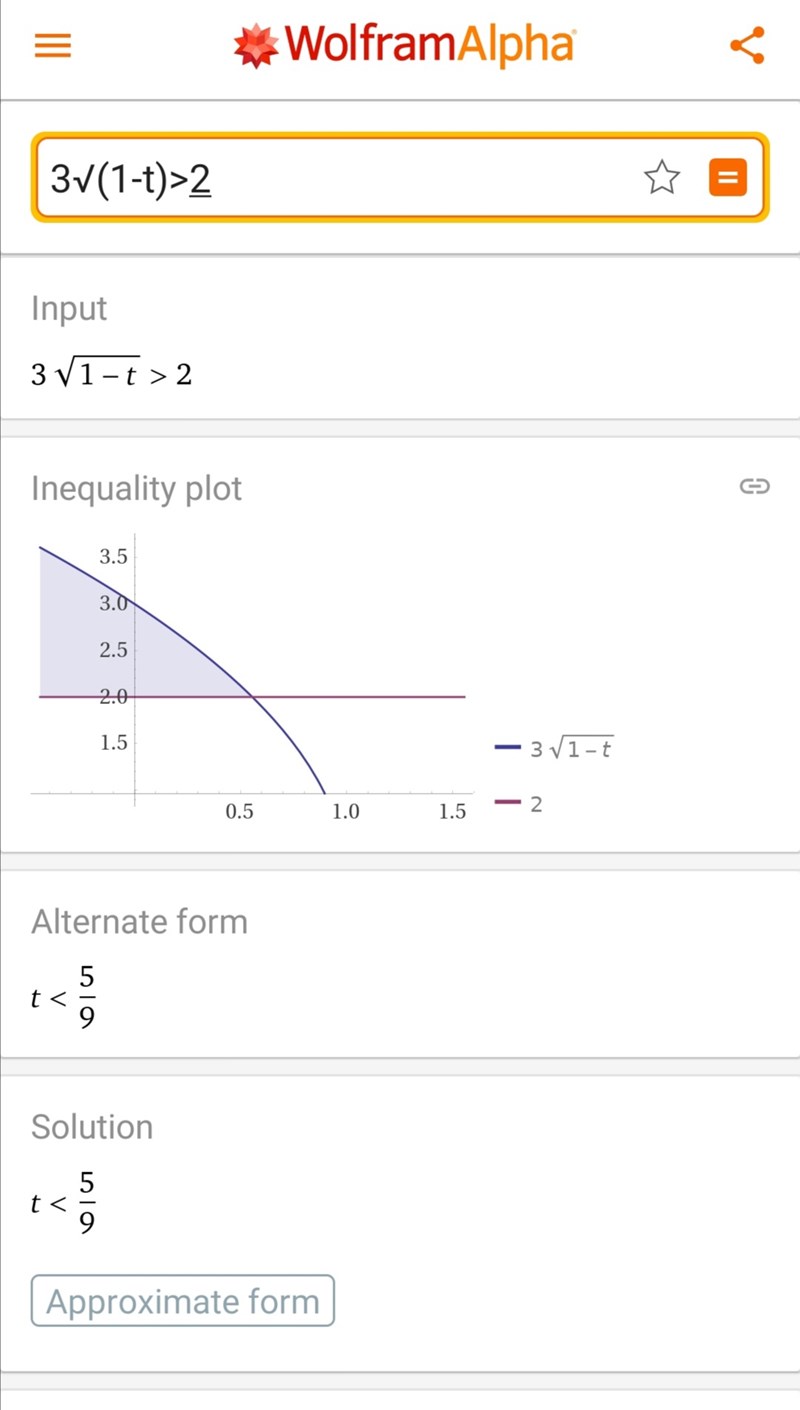Select the Solution result t < 5/9
800x1410 pixels.
tap(65, 1201)
